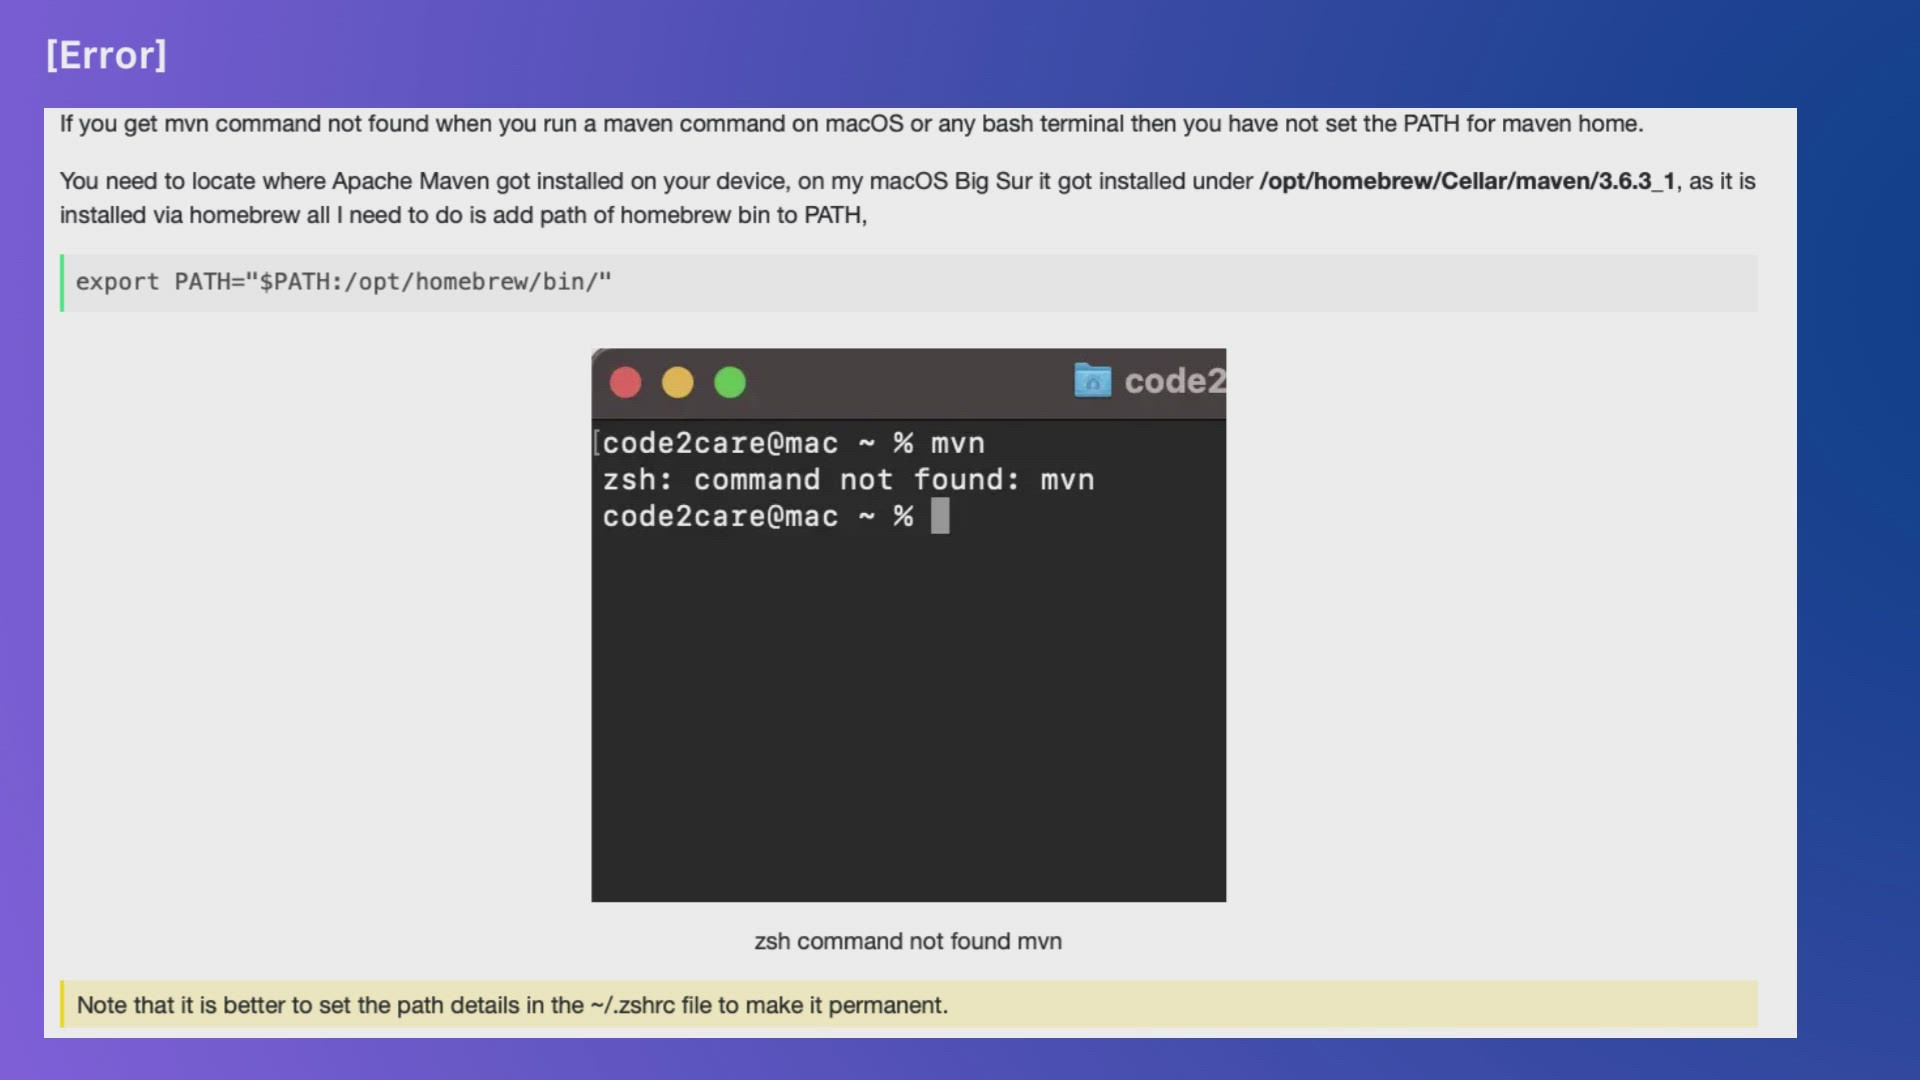
Task: Click the first paragraph about mvn command
Action: tap(850, 124)
